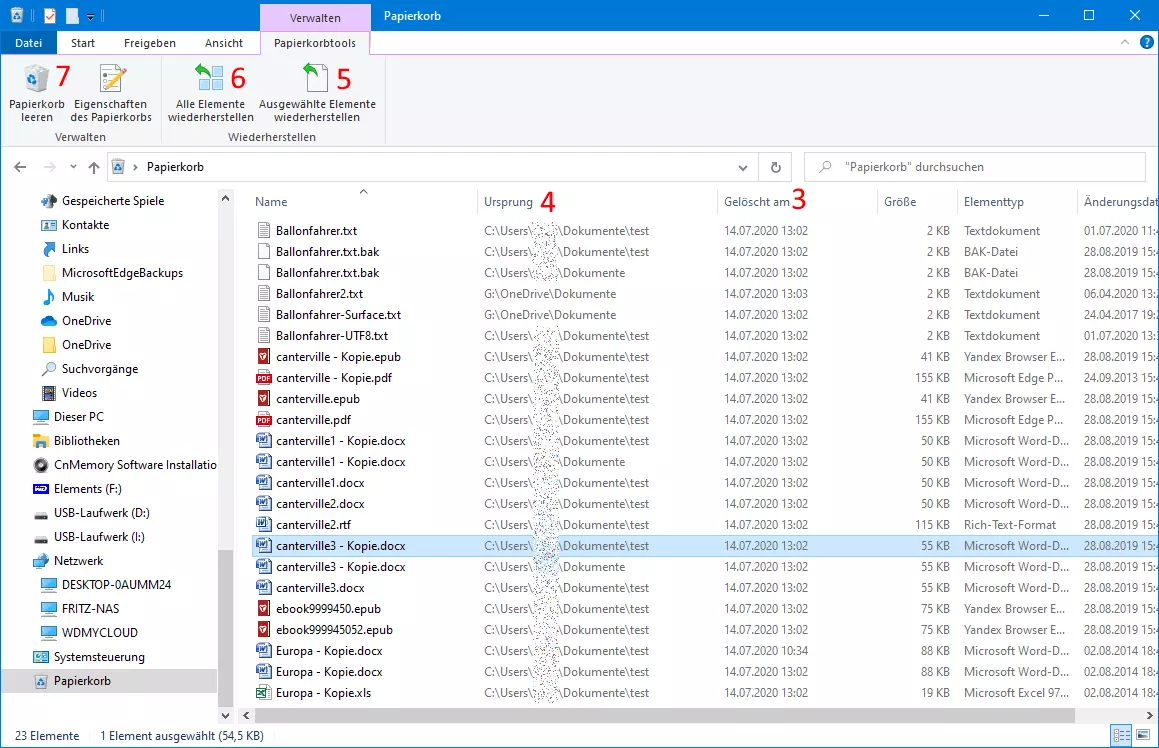Click the refresh button beside address bar
Image resolution: width=1159 pixels, height=748 pixels.
pyautogui.click(x=775, y=167)
